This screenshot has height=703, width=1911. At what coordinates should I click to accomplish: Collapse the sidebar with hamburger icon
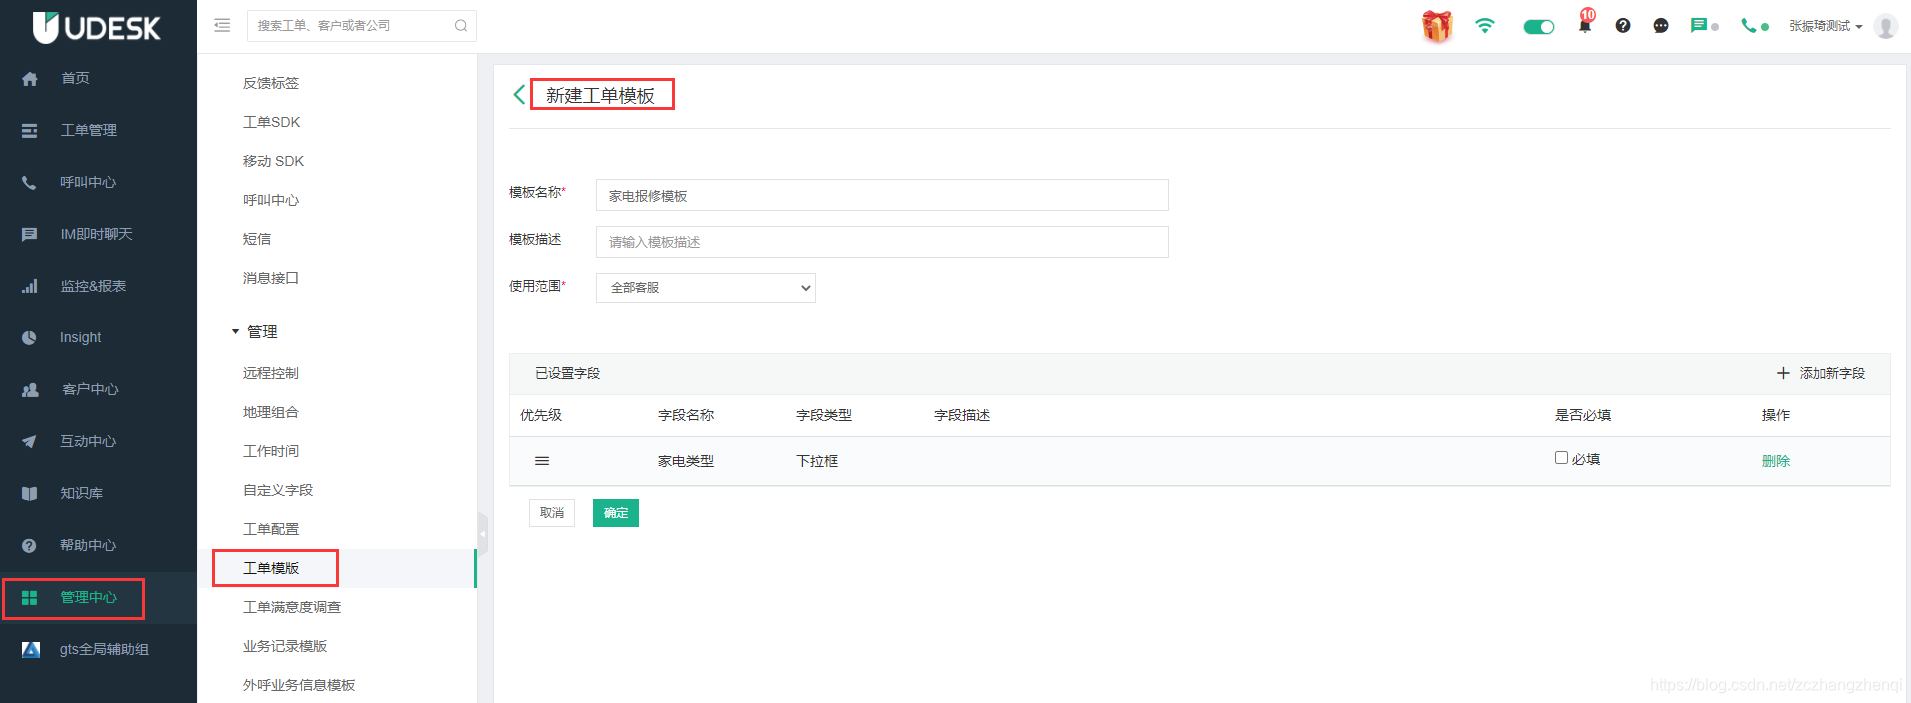222,25
